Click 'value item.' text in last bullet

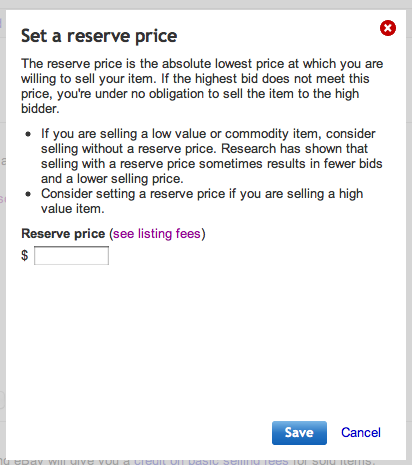point(73,209)
